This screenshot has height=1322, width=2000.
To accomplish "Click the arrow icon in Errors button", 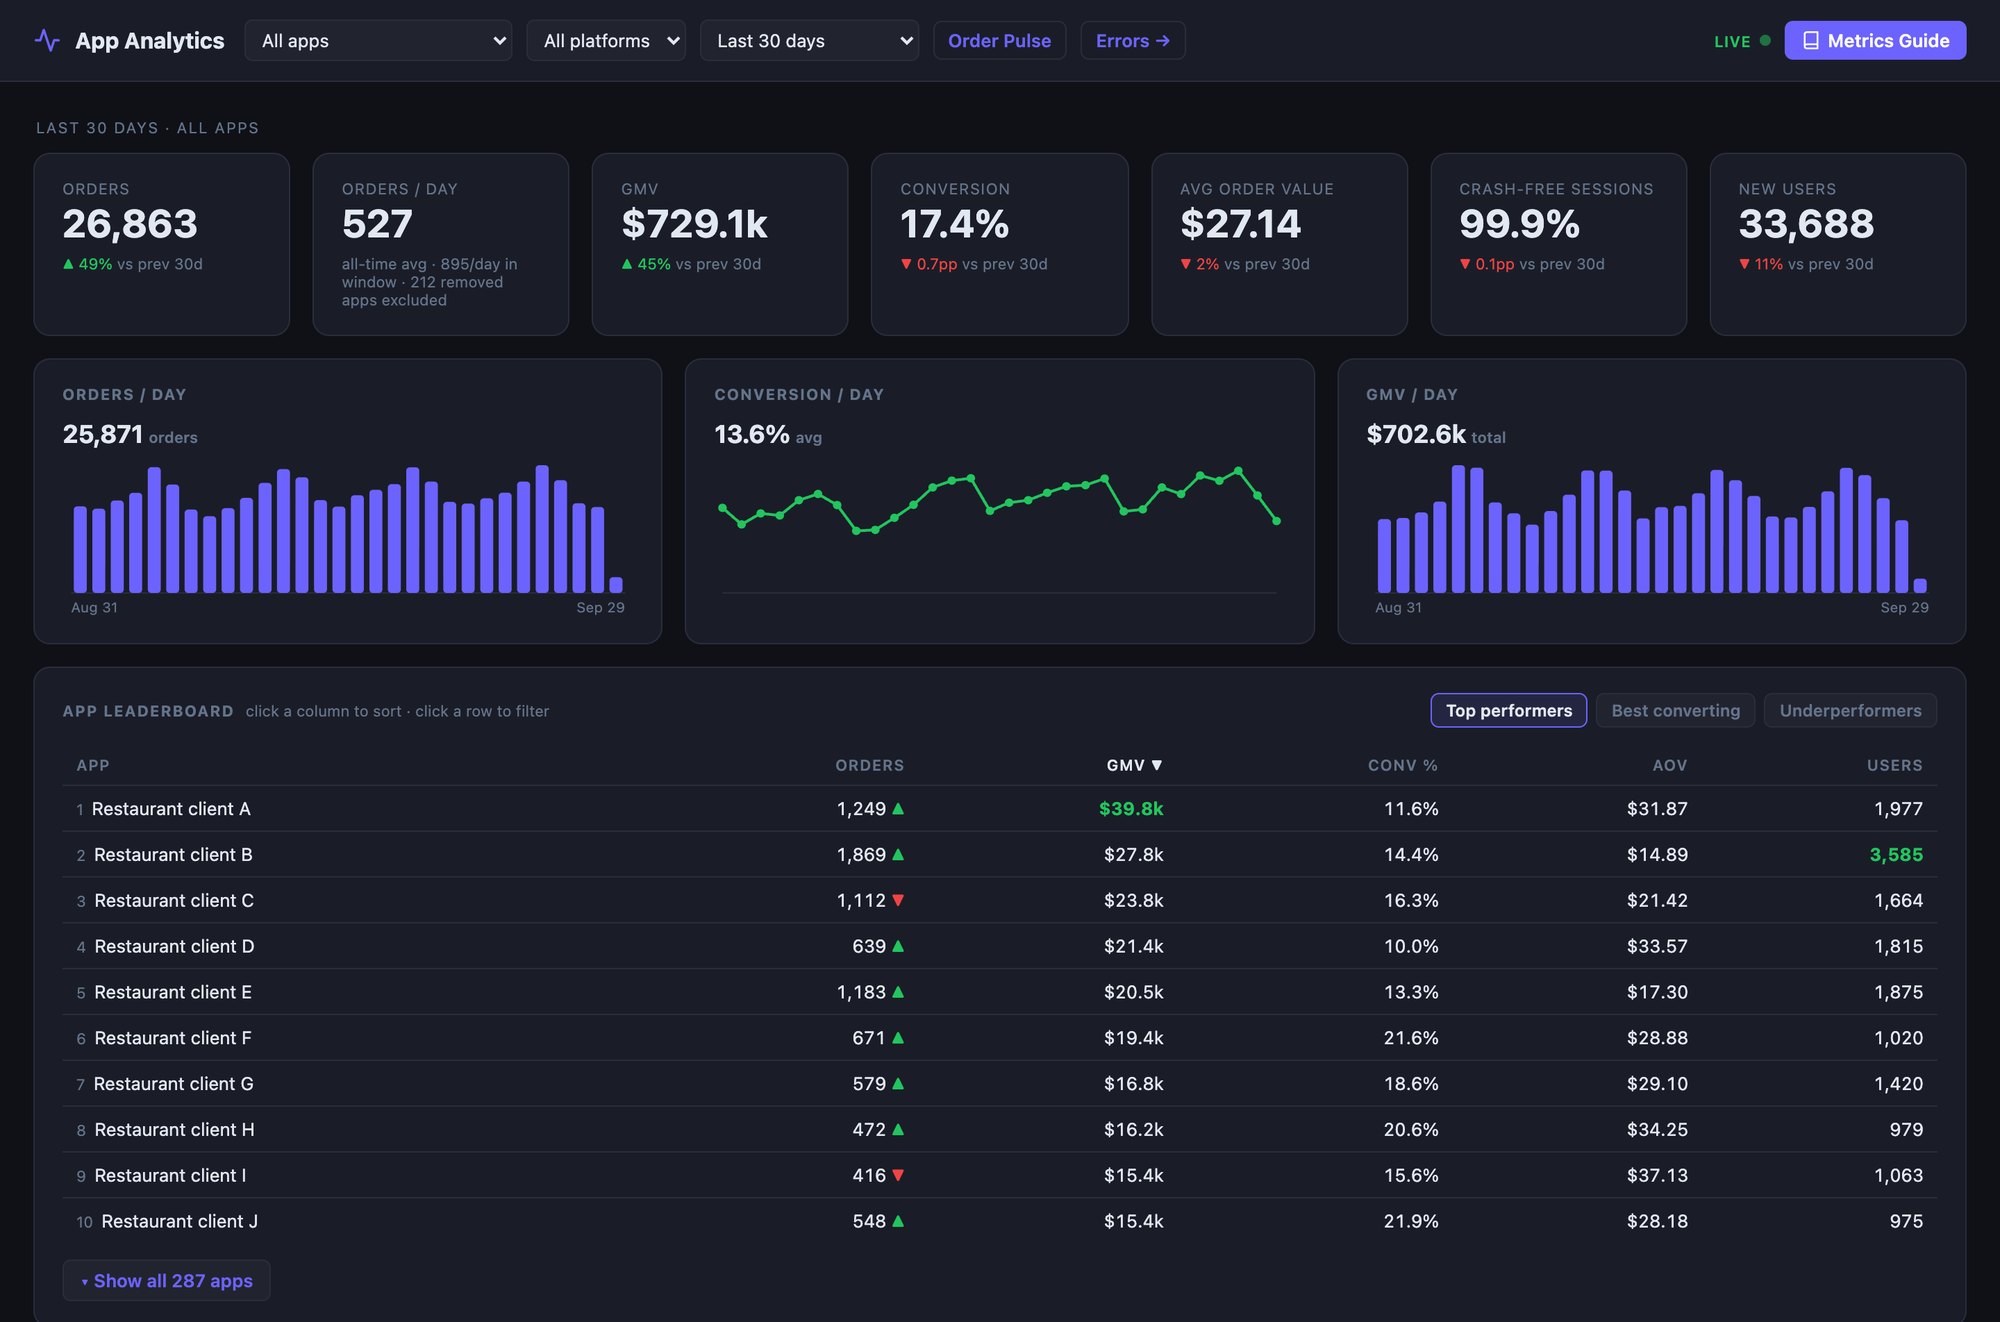I will pyautogui.click(x=1162, y=41).
